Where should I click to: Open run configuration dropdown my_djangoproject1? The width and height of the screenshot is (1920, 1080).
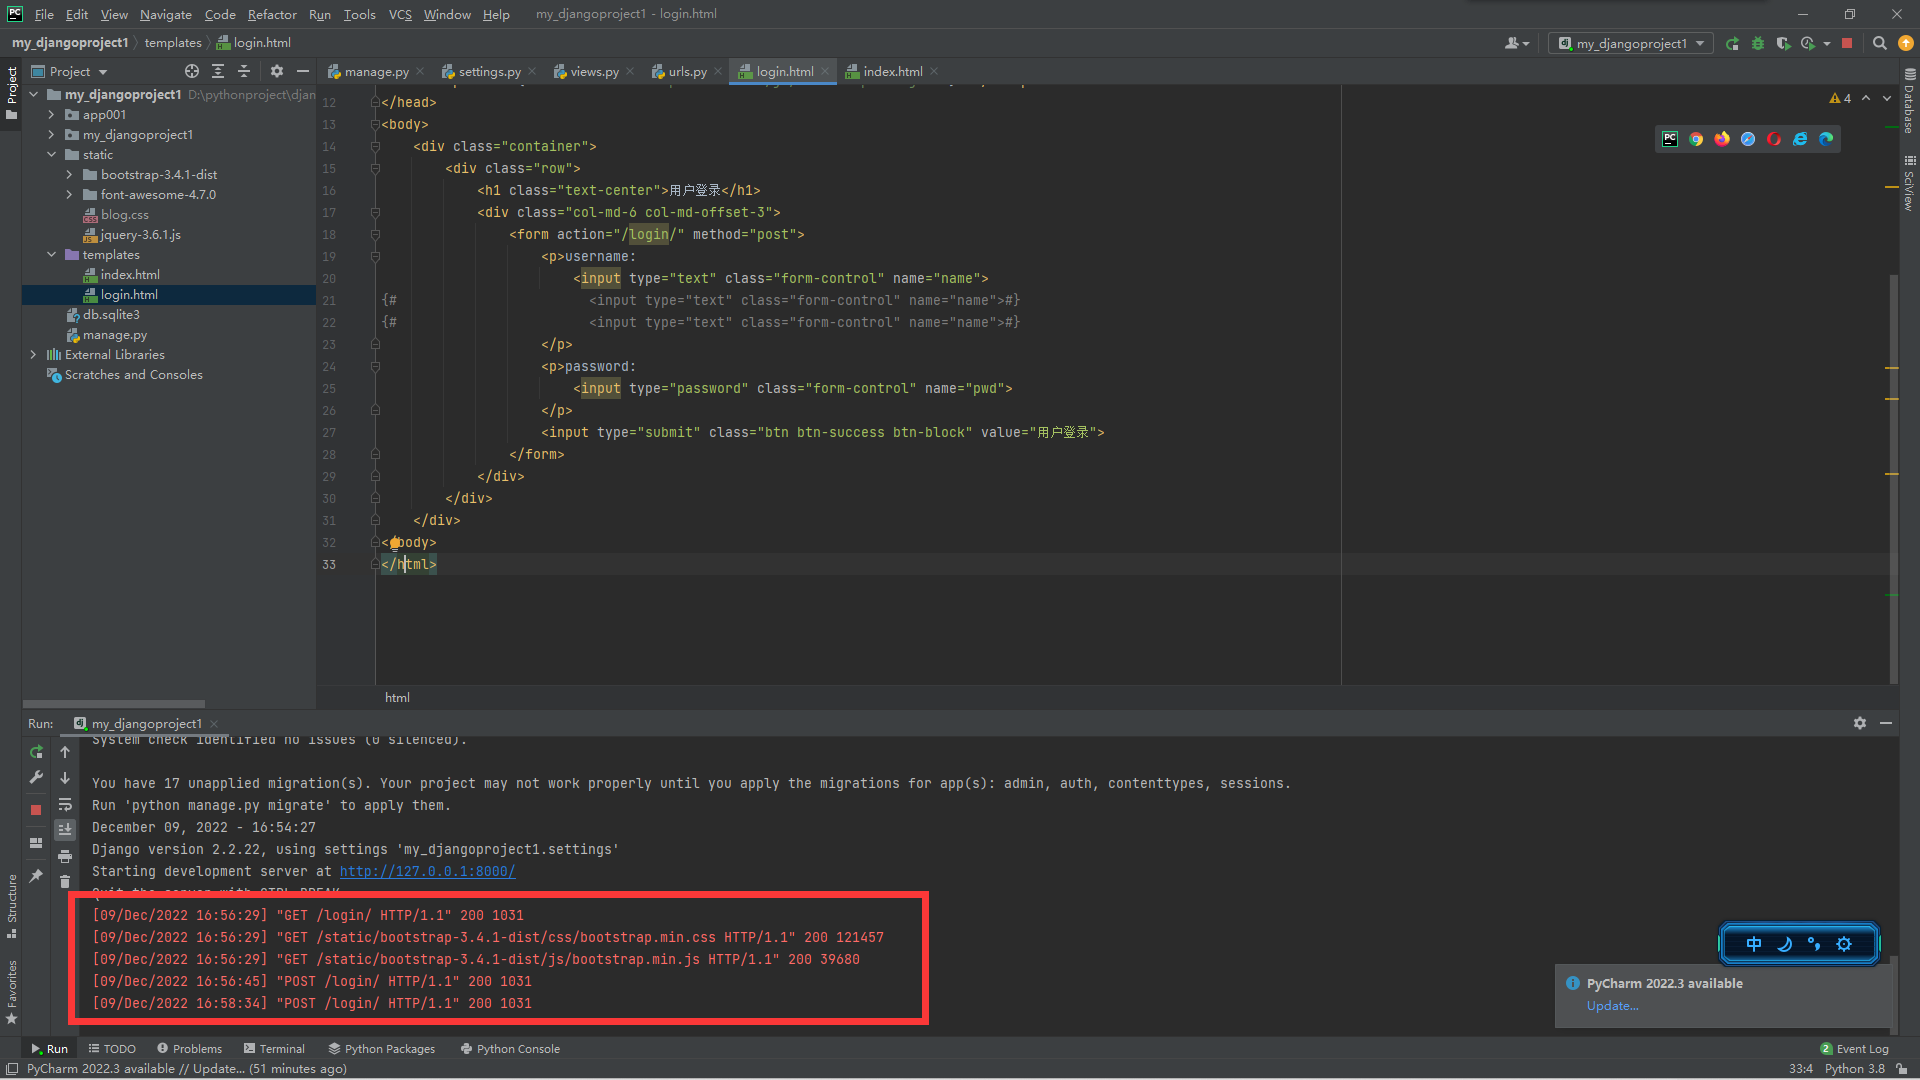1631,43
